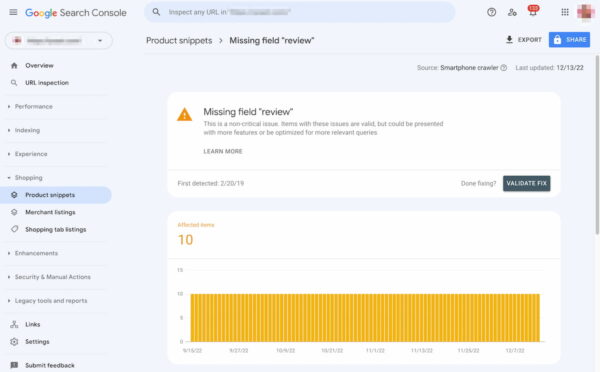The height and width of the screenshot is (372, 600).
Task: Click the VALIDATE FIX button
Action: 527,183
